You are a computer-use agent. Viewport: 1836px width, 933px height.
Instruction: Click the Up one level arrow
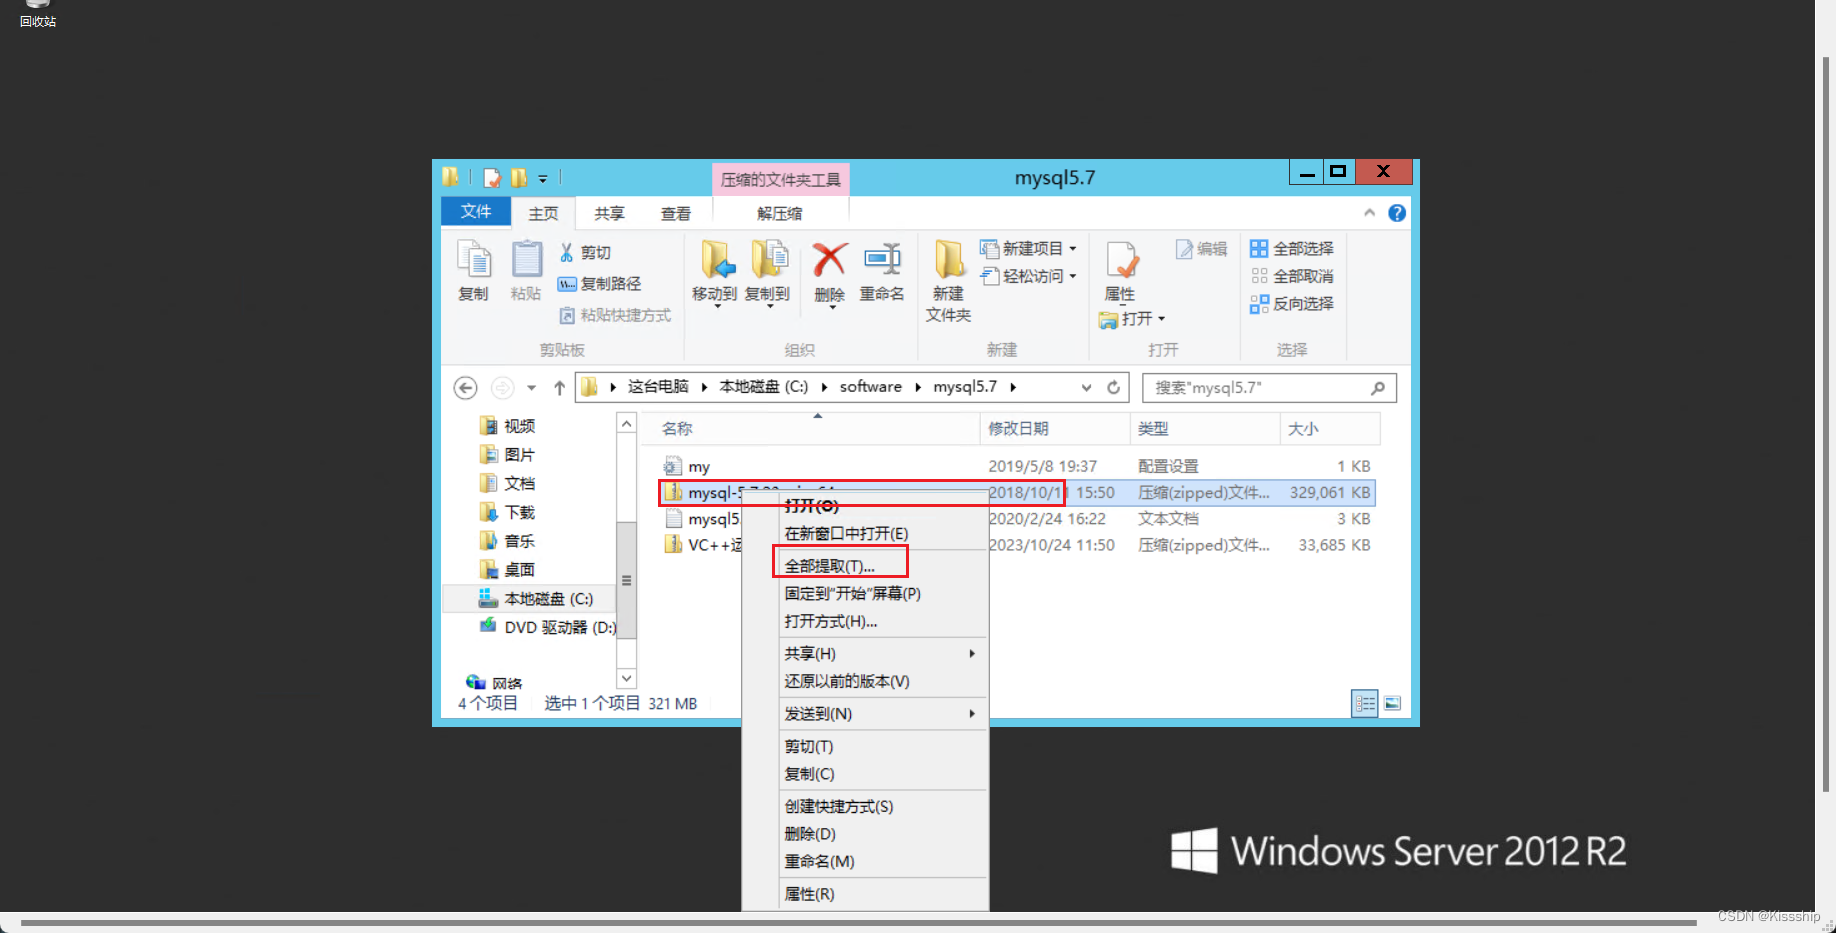(559, 387)
